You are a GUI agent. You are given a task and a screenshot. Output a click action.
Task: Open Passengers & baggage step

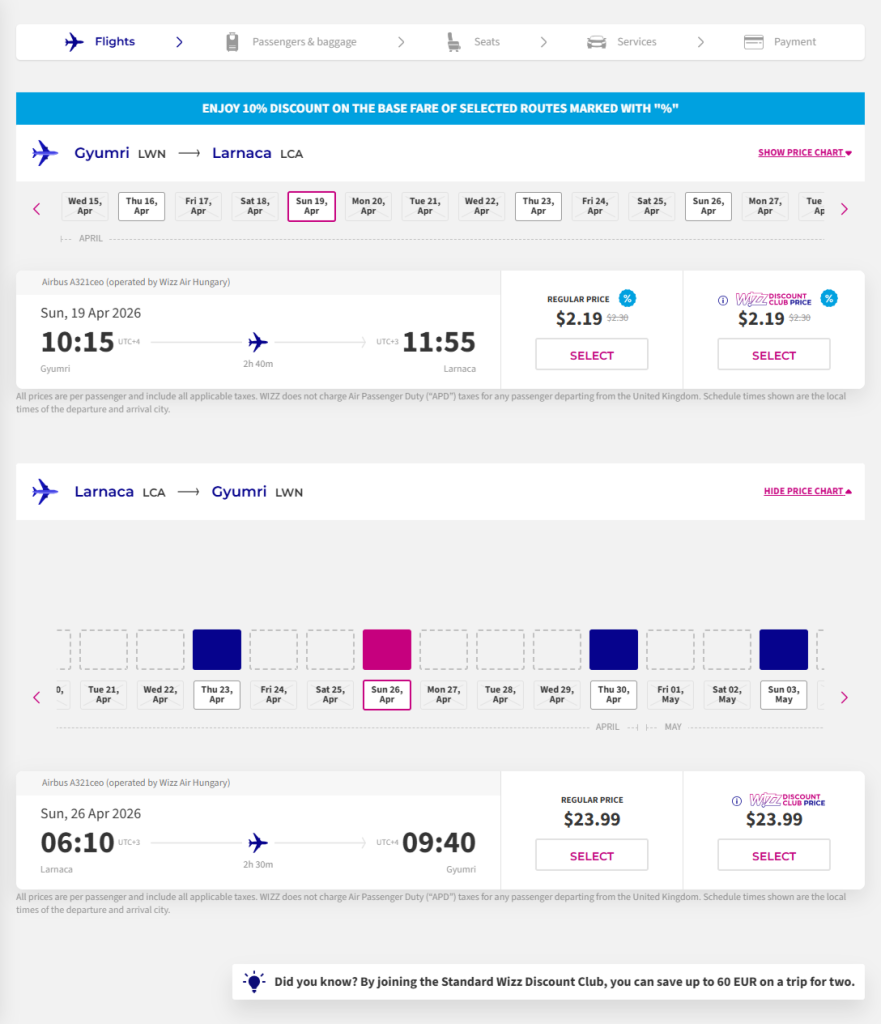[x=304, y=42]
